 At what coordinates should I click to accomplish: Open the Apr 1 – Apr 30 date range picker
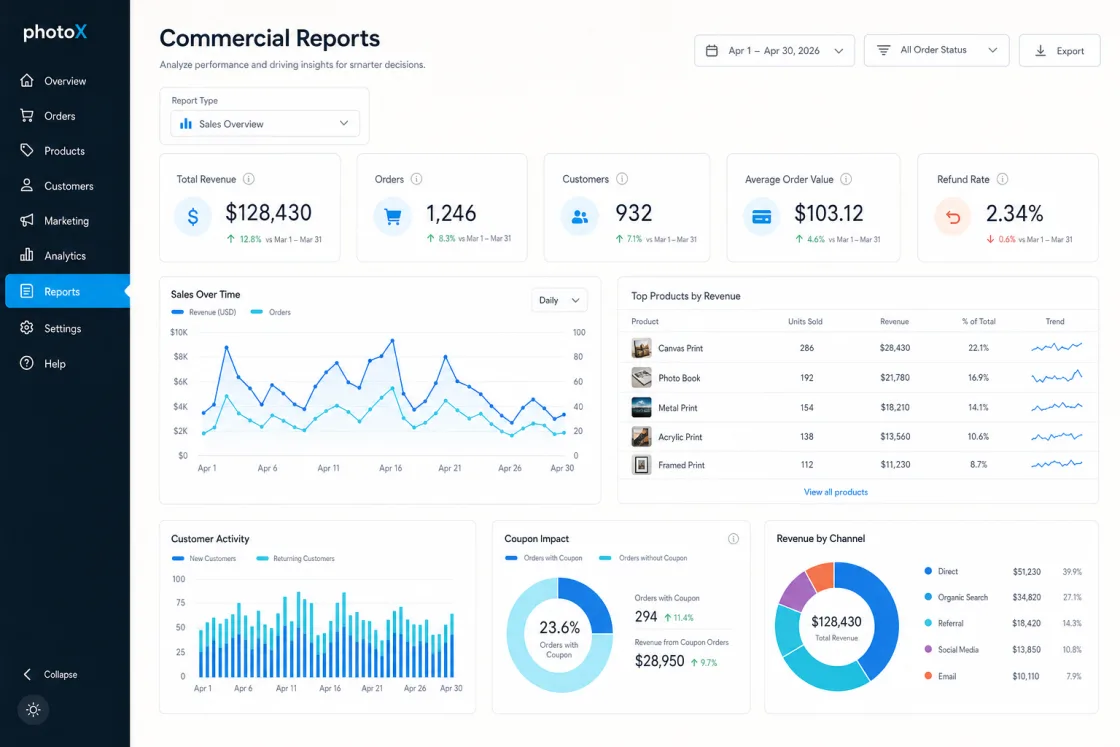pyautogui.click(x=774, y=51)
